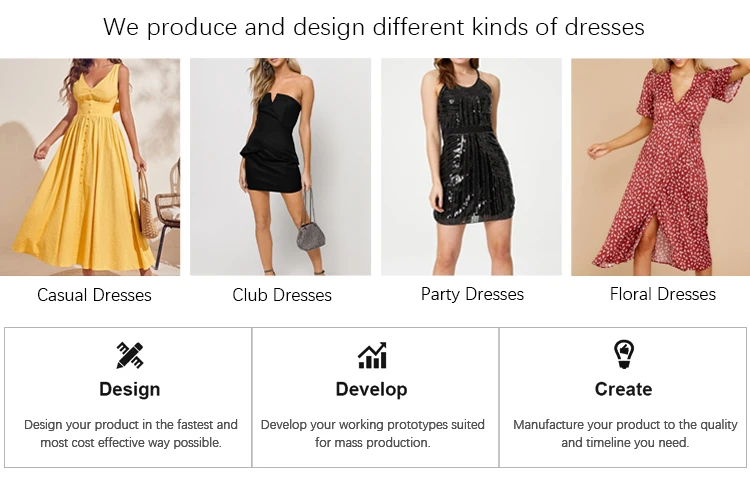Select the Floral Dresses label

point(662,294)
